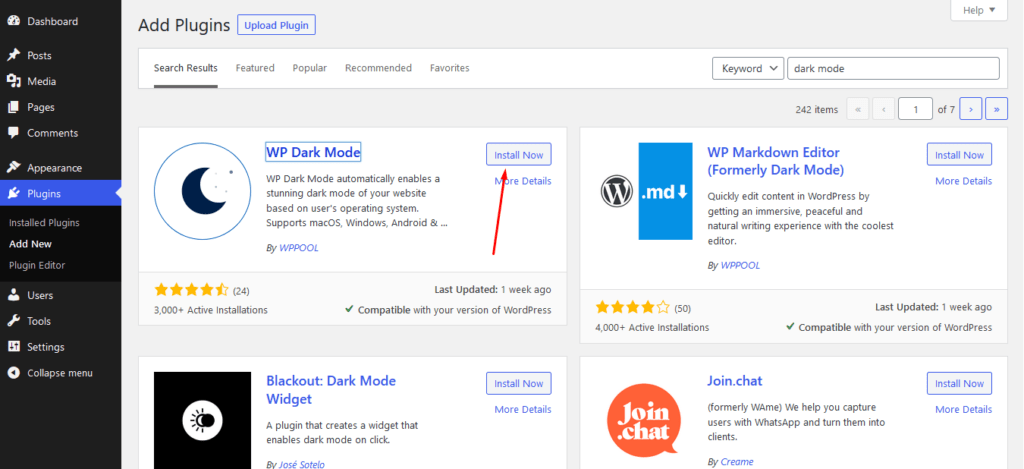Viewport: 1024px width, 469px height.
Task: Click the Appearance paintbrush icon
Action: 14,168
